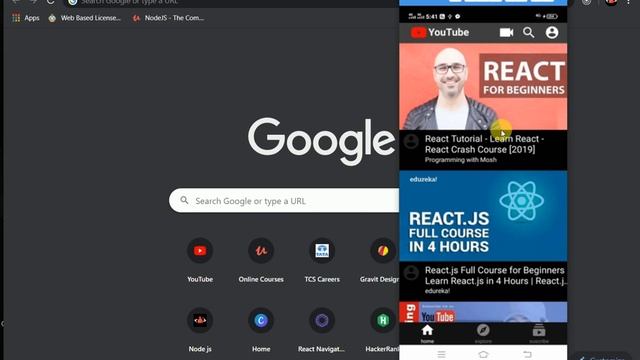The height and width of the screenshot is (360, 640).
Task: Tap the React.js Full Course for Beginners title
Action: point(496,276)
